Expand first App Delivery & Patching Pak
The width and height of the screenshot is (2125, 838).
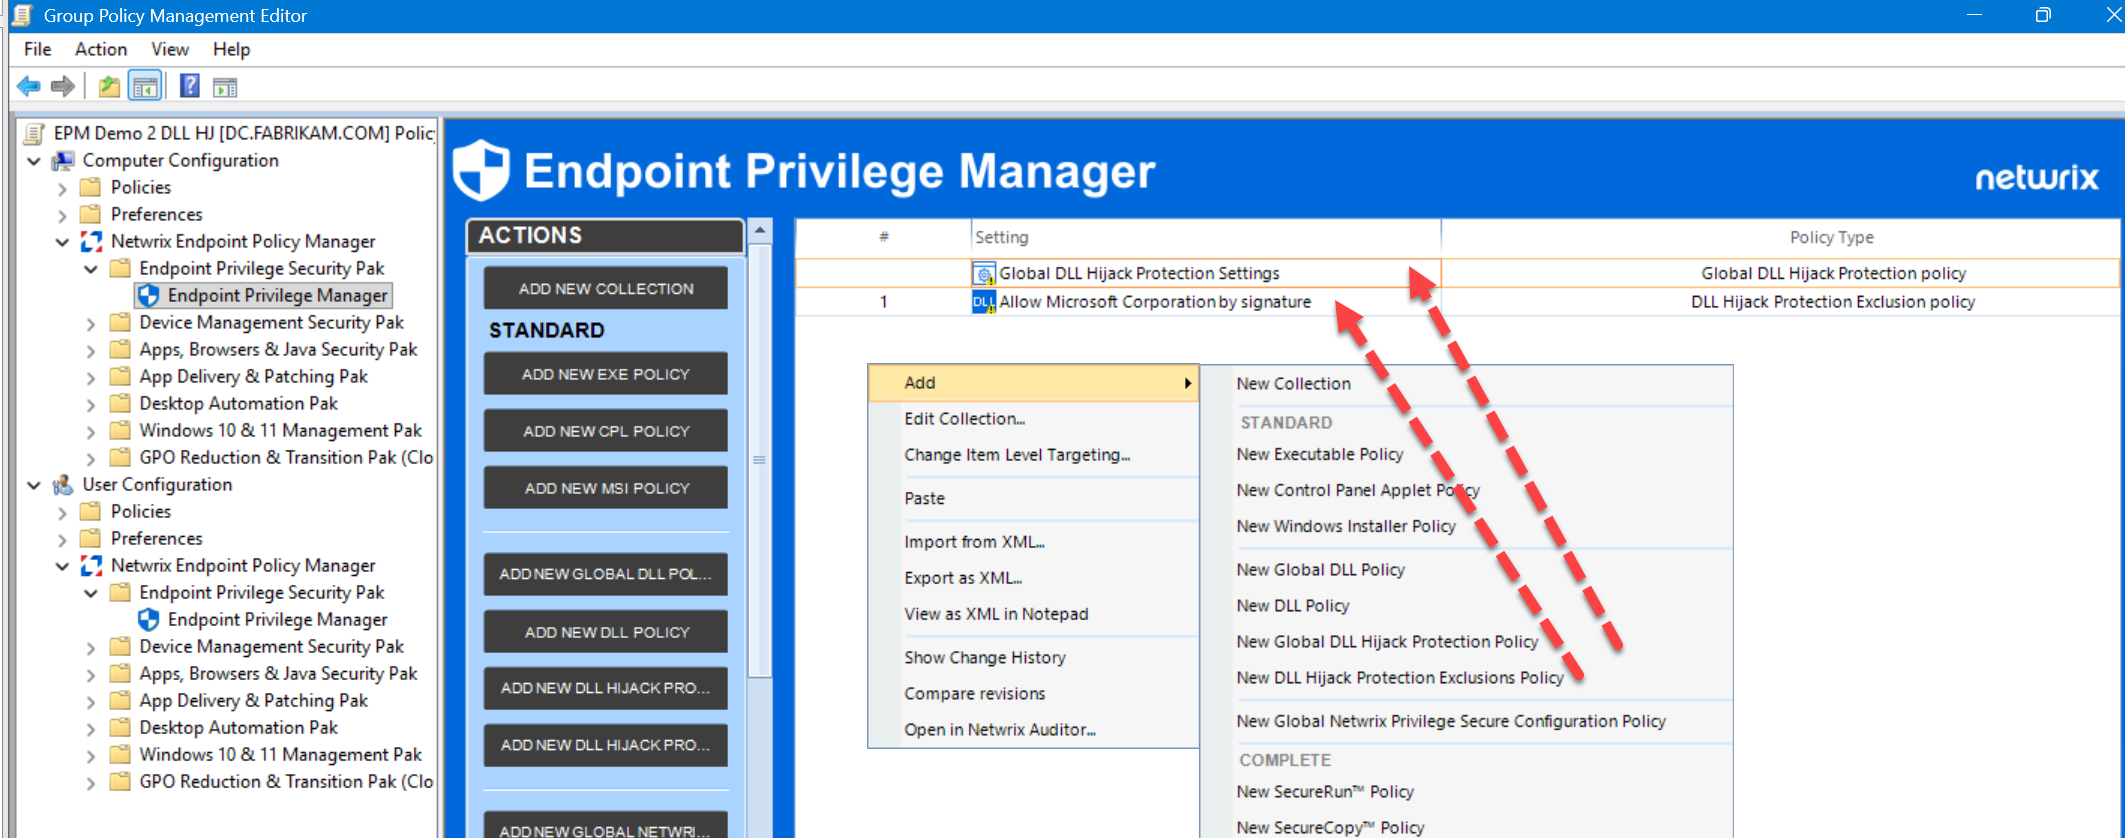coord(91,377)
